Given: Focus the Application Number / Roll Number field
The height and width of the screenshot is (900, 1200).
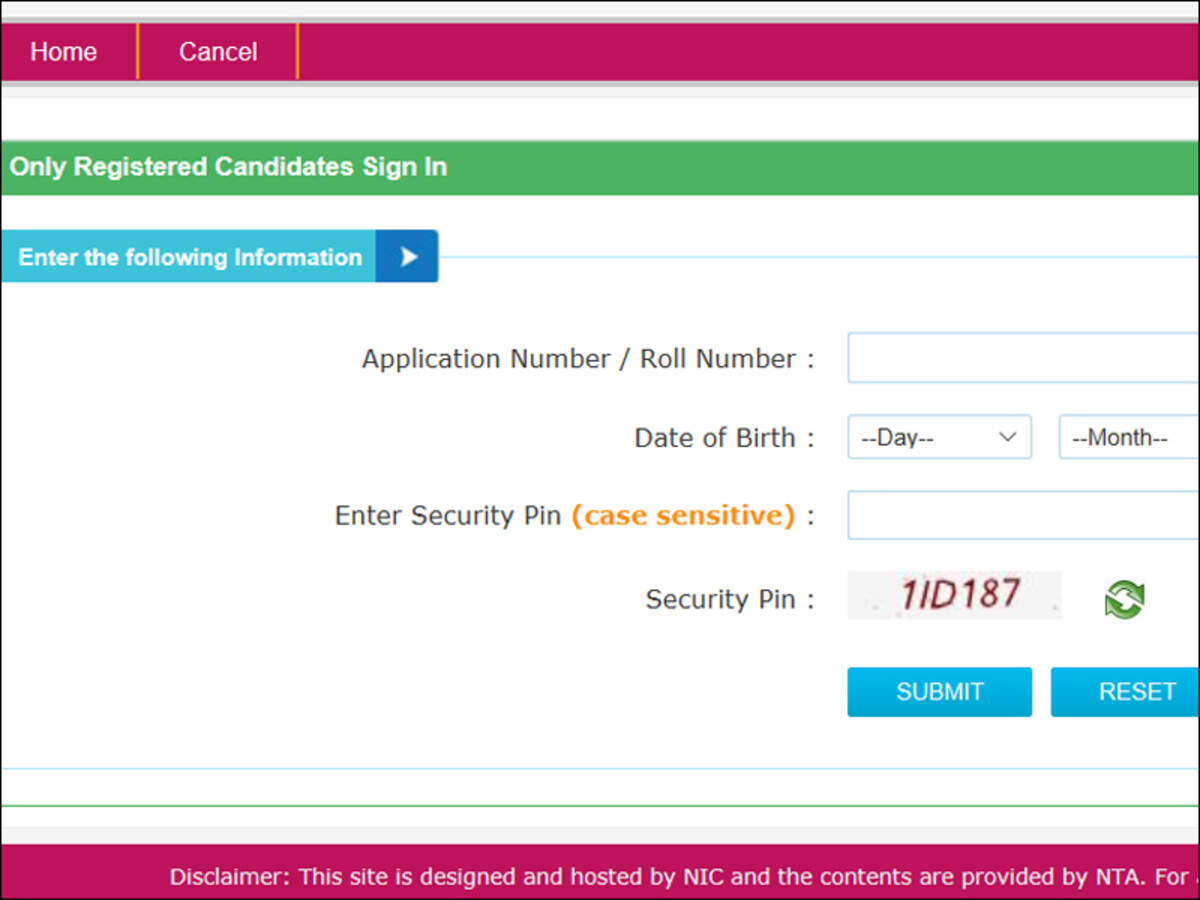Looking at the screenshot, I should 1023,358.
